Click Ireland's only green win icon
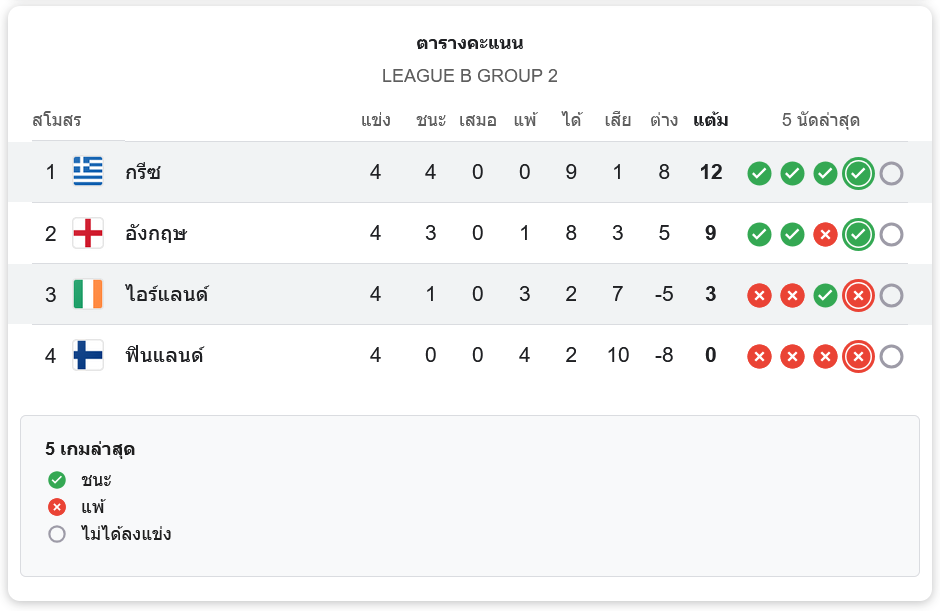The width and height of the screenshot is (940, 611). pos(825,296)
